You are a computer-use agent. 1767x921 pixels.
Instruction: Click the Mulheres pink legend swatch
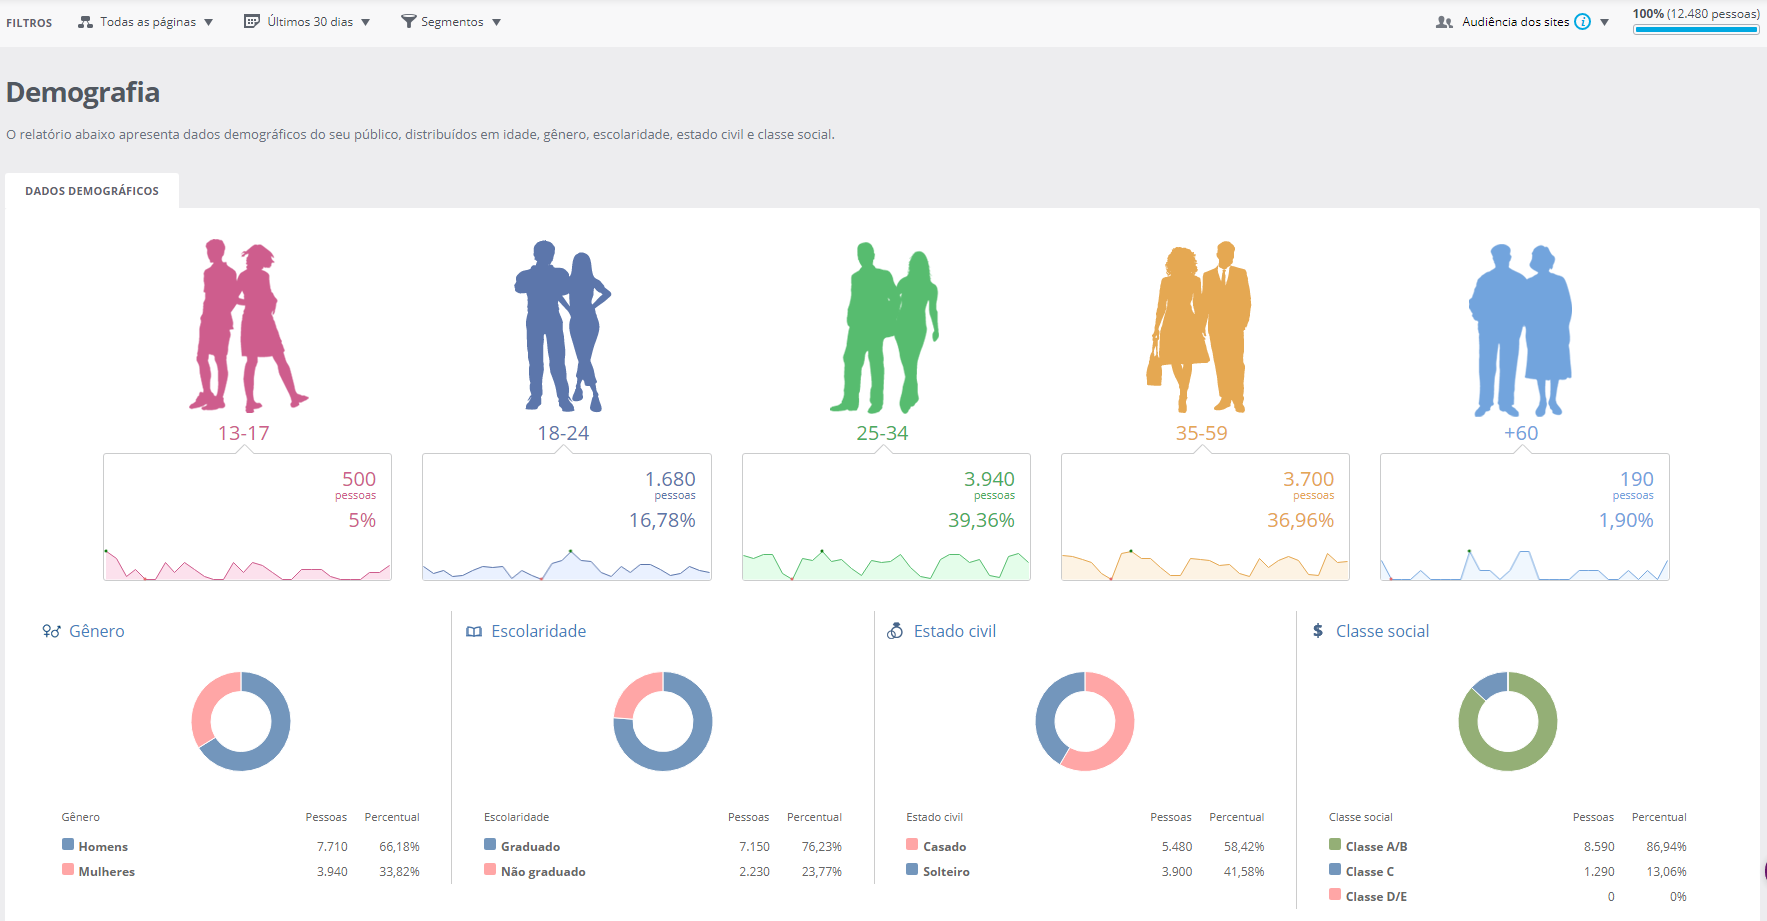click(68, 870)
